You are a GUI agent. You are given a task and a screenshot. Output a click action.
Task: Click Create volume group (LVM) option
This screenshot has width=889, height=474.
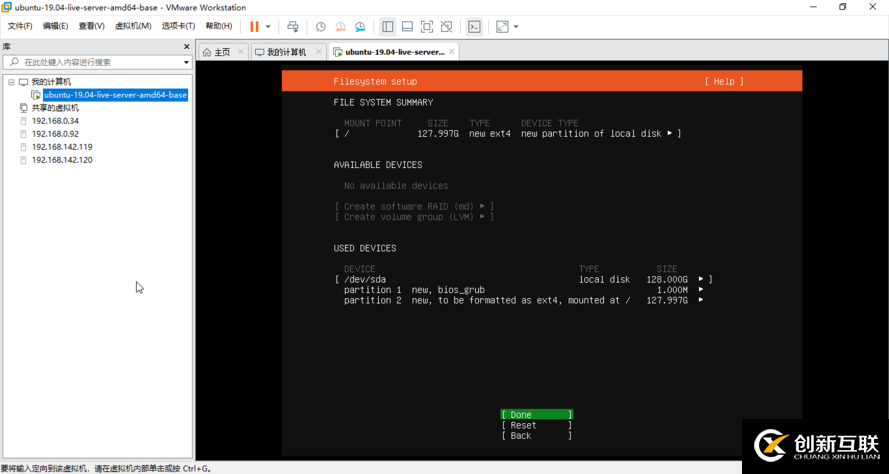[414, 217]
